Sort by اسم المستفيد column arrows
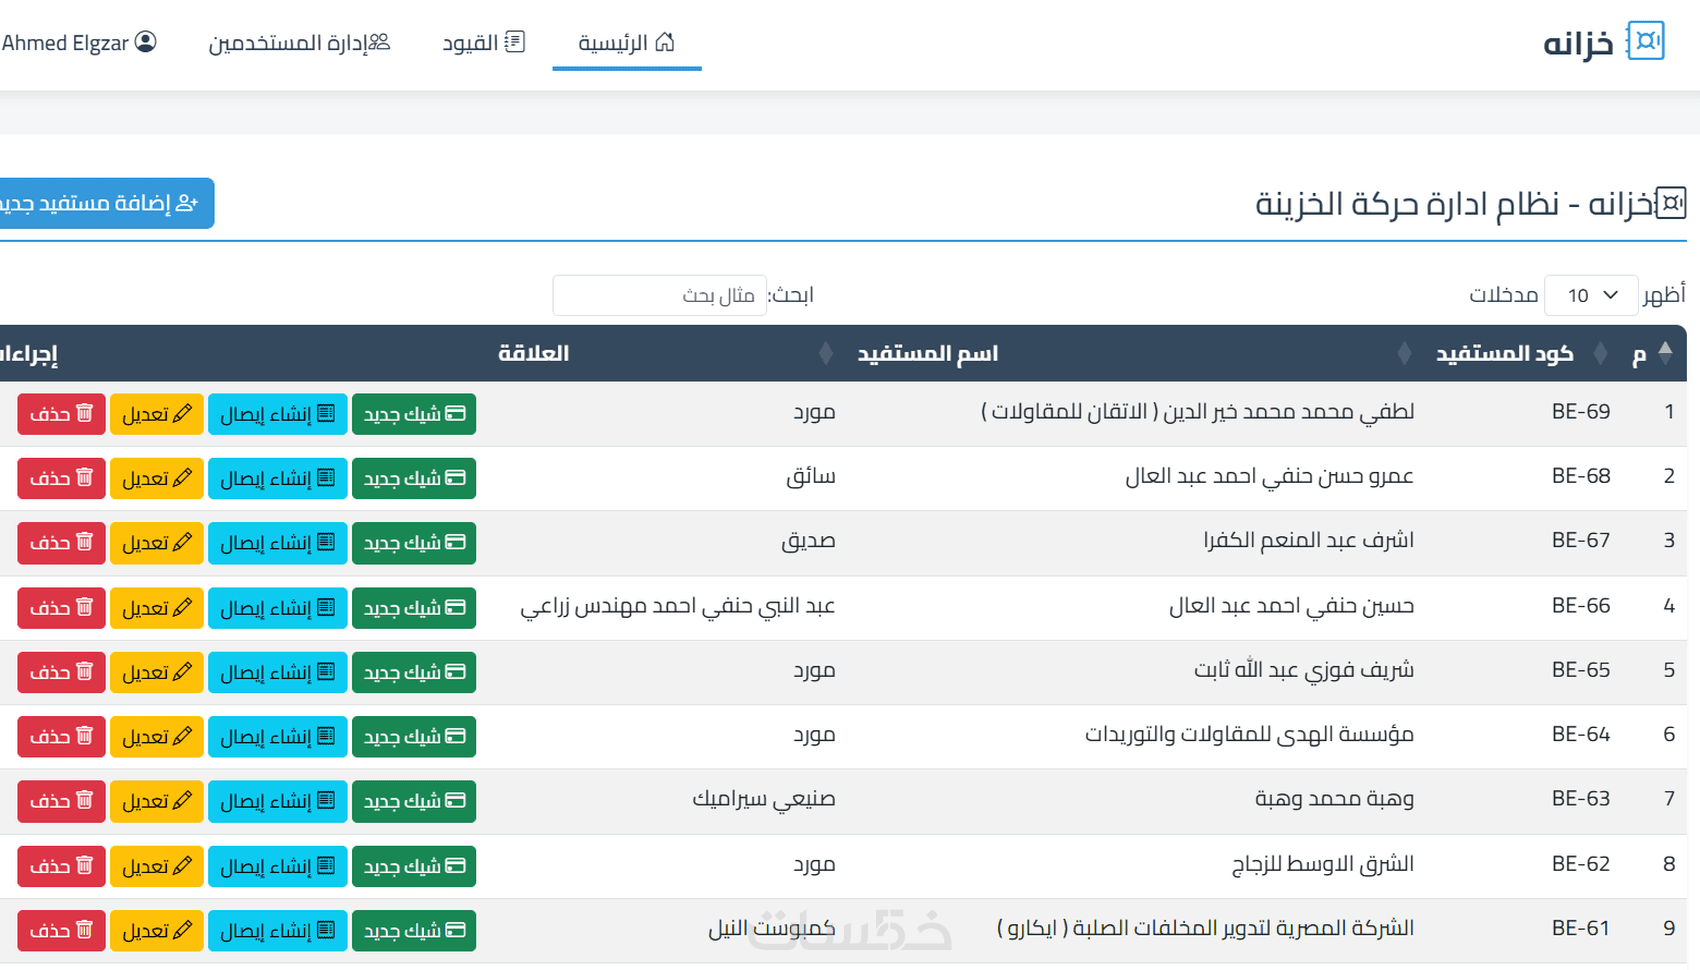This screenshot has height=970, width=1700. [1405, 353]
